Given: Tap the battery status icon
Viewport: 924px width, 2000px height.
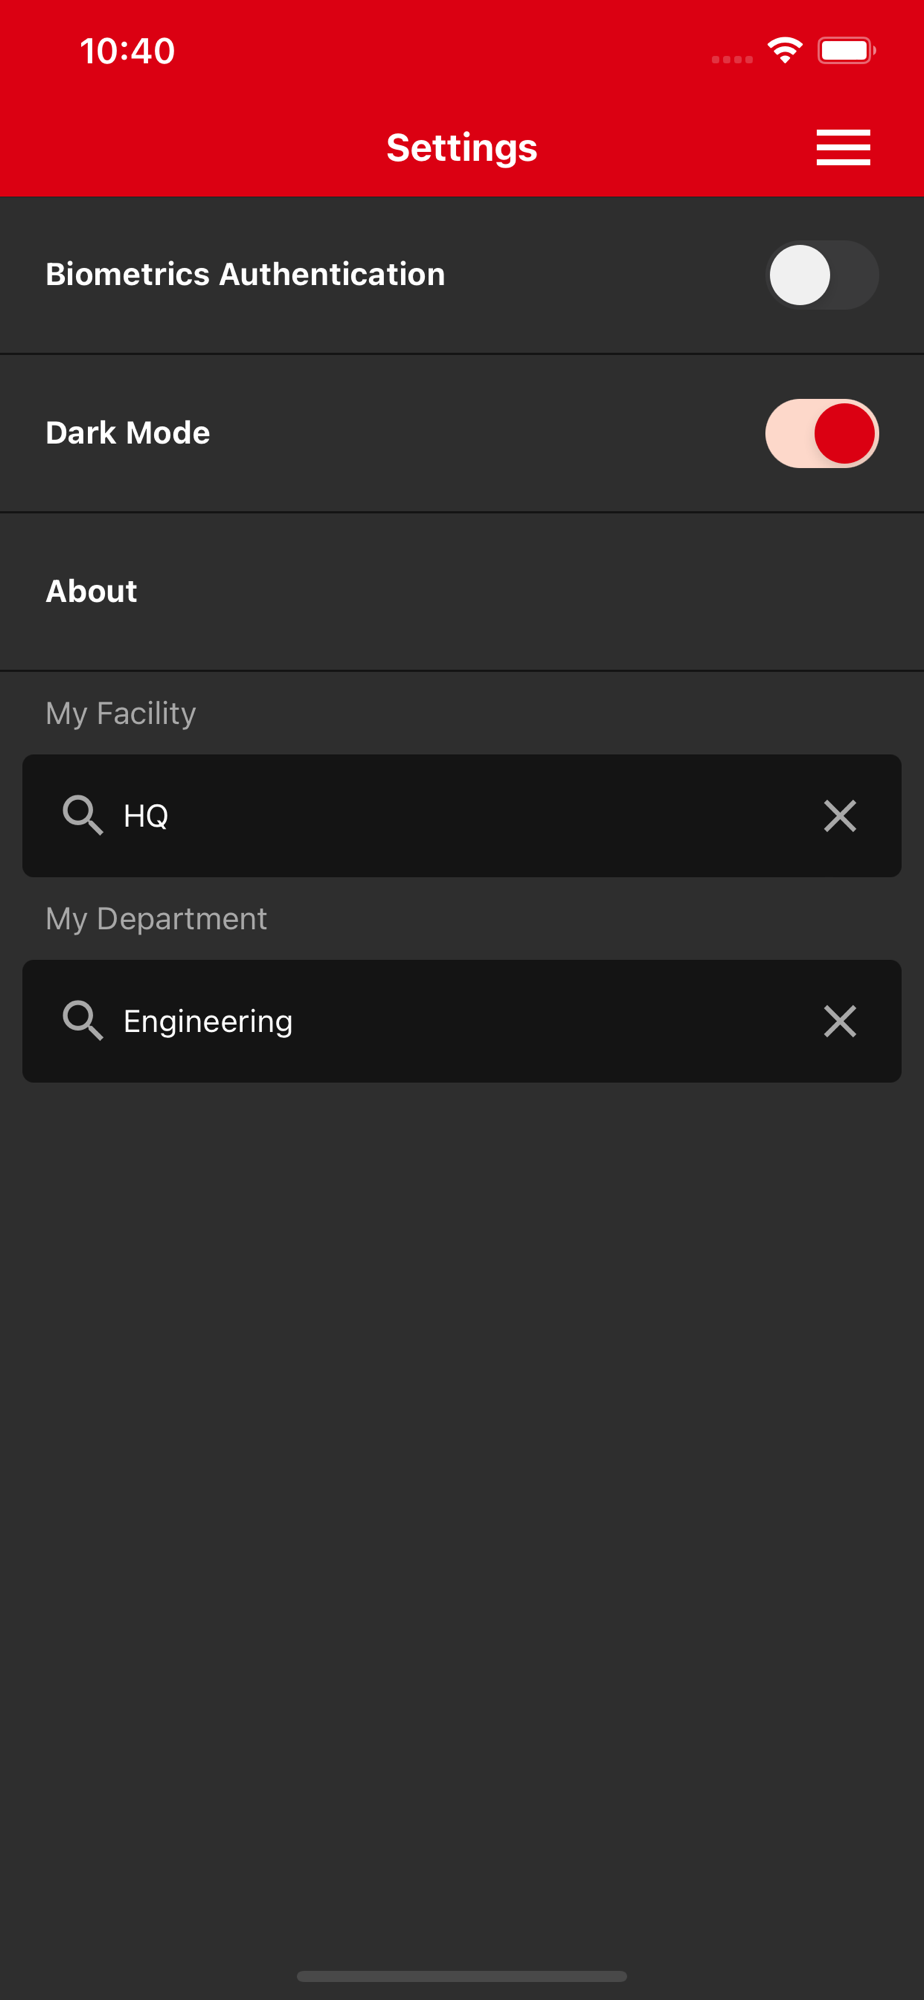Looking at the screenshot, I should (846, 50).
